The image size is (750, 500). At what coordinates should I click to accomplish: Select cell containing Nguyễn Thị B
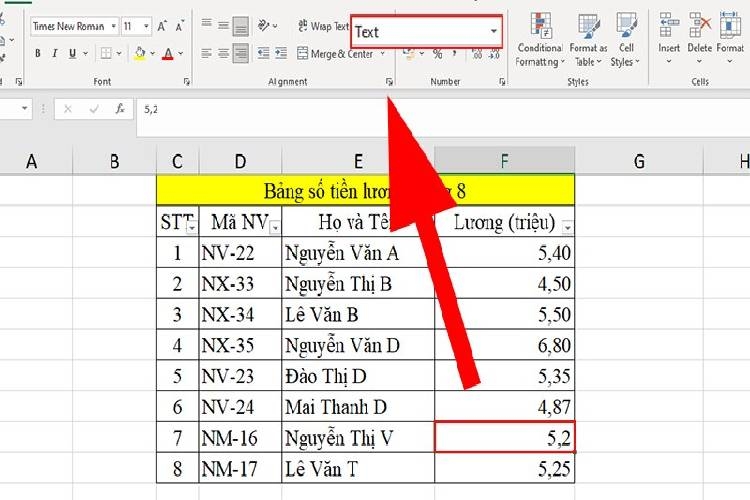pos(358,284)
